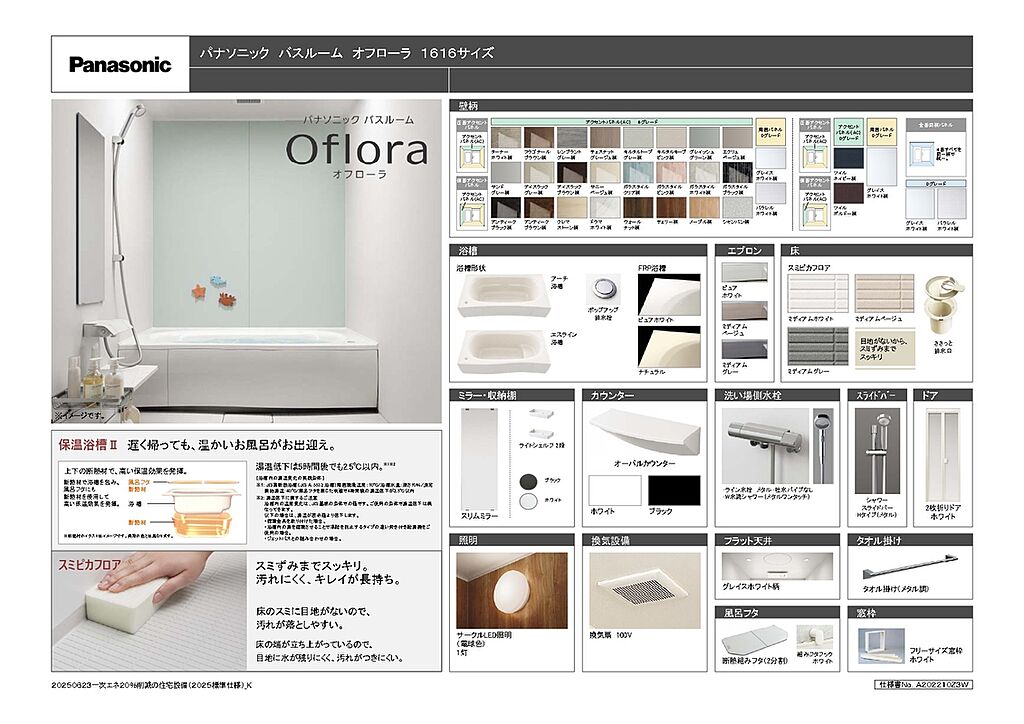Click the スミずみまでスッキリ。 headline
This screenshot has height=724, width=1024.
(x=312, y=566)
